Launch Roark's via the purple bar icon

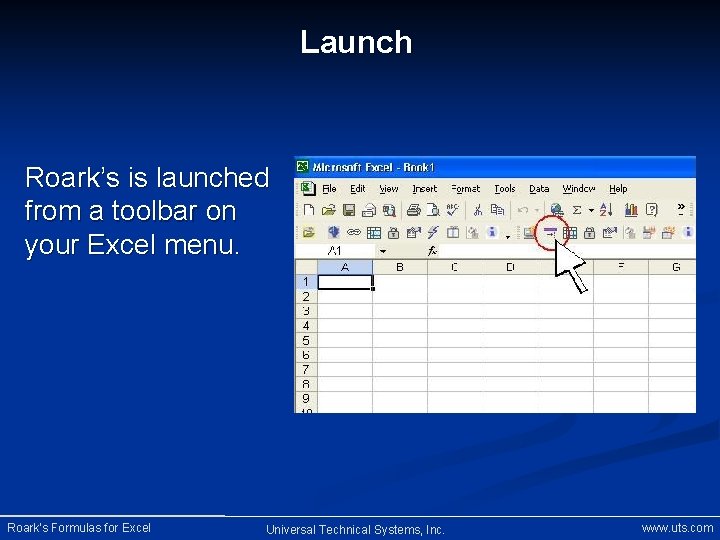[550, 232]
